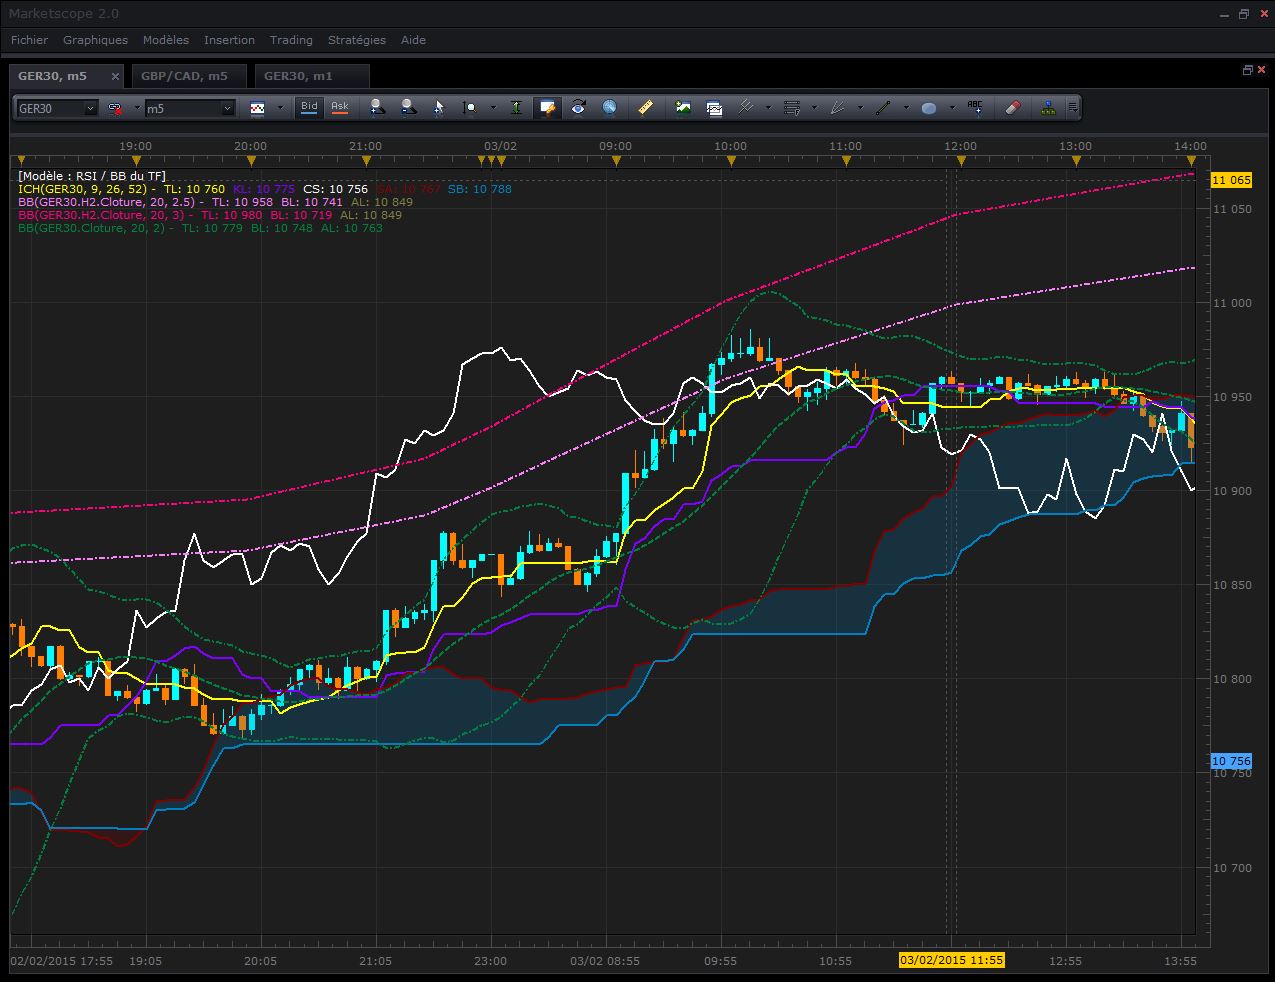Click the blue radar globe icon
The width and height of the screenshot is (1275, 982).
pos(609,107)
